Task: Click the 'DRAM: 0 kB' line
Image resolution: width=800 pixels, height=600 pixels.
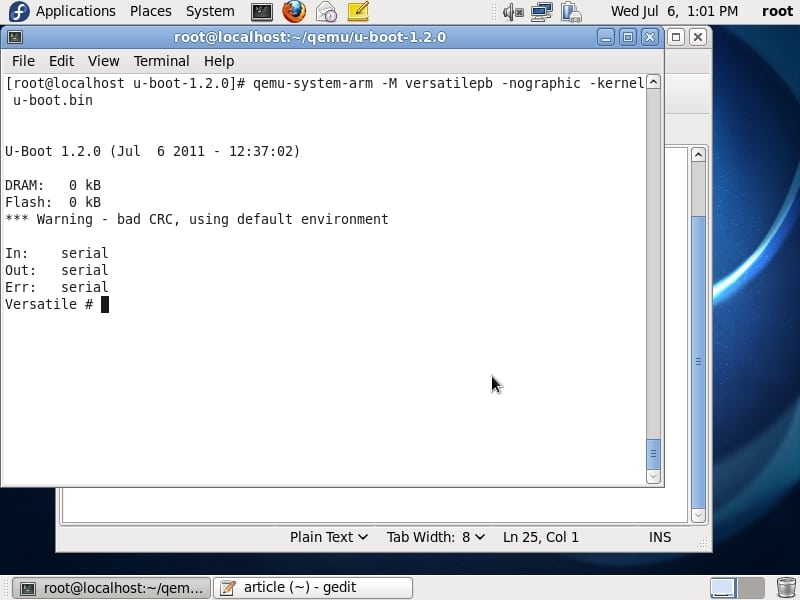Action: tap(53, 185)
